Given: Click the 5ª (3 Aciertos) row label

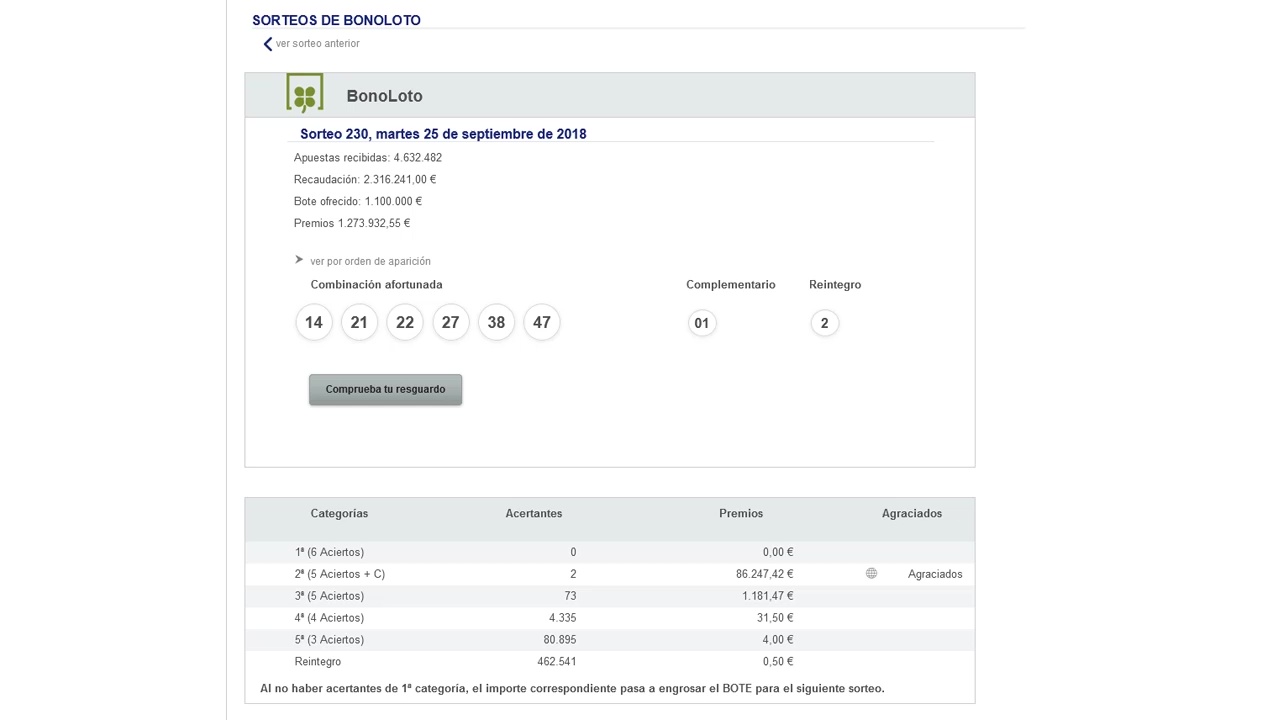Looking at the screenshot, I should click(329, 640).
